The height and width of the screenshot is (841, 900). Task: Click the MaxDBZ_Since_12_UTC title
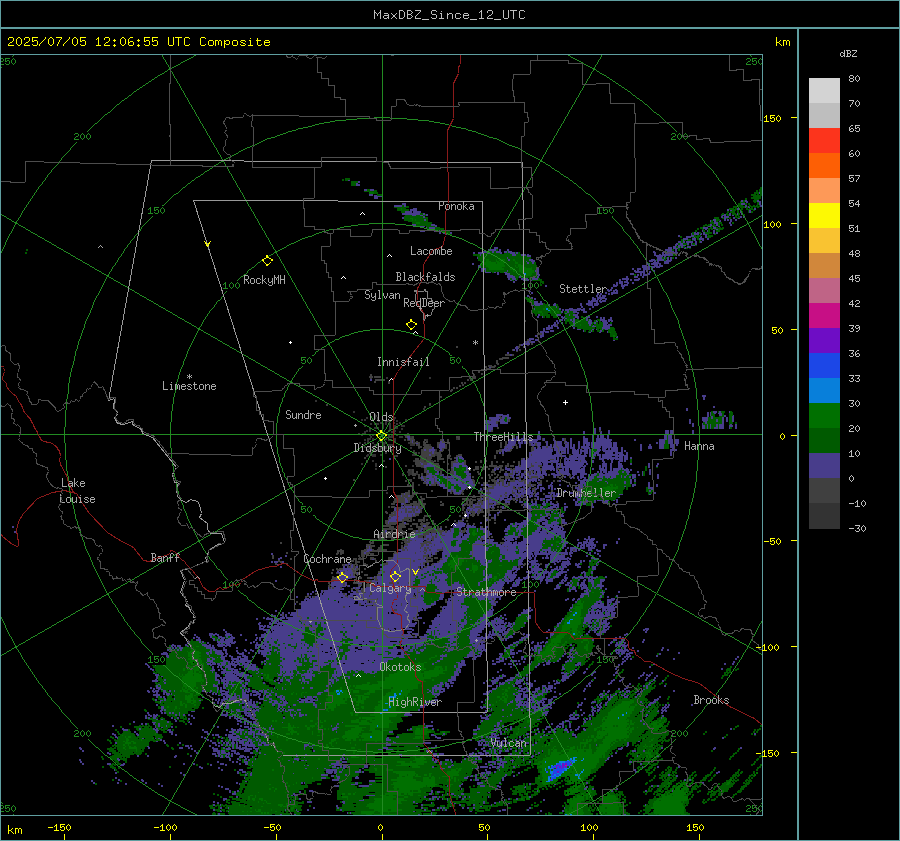point(449,15)
